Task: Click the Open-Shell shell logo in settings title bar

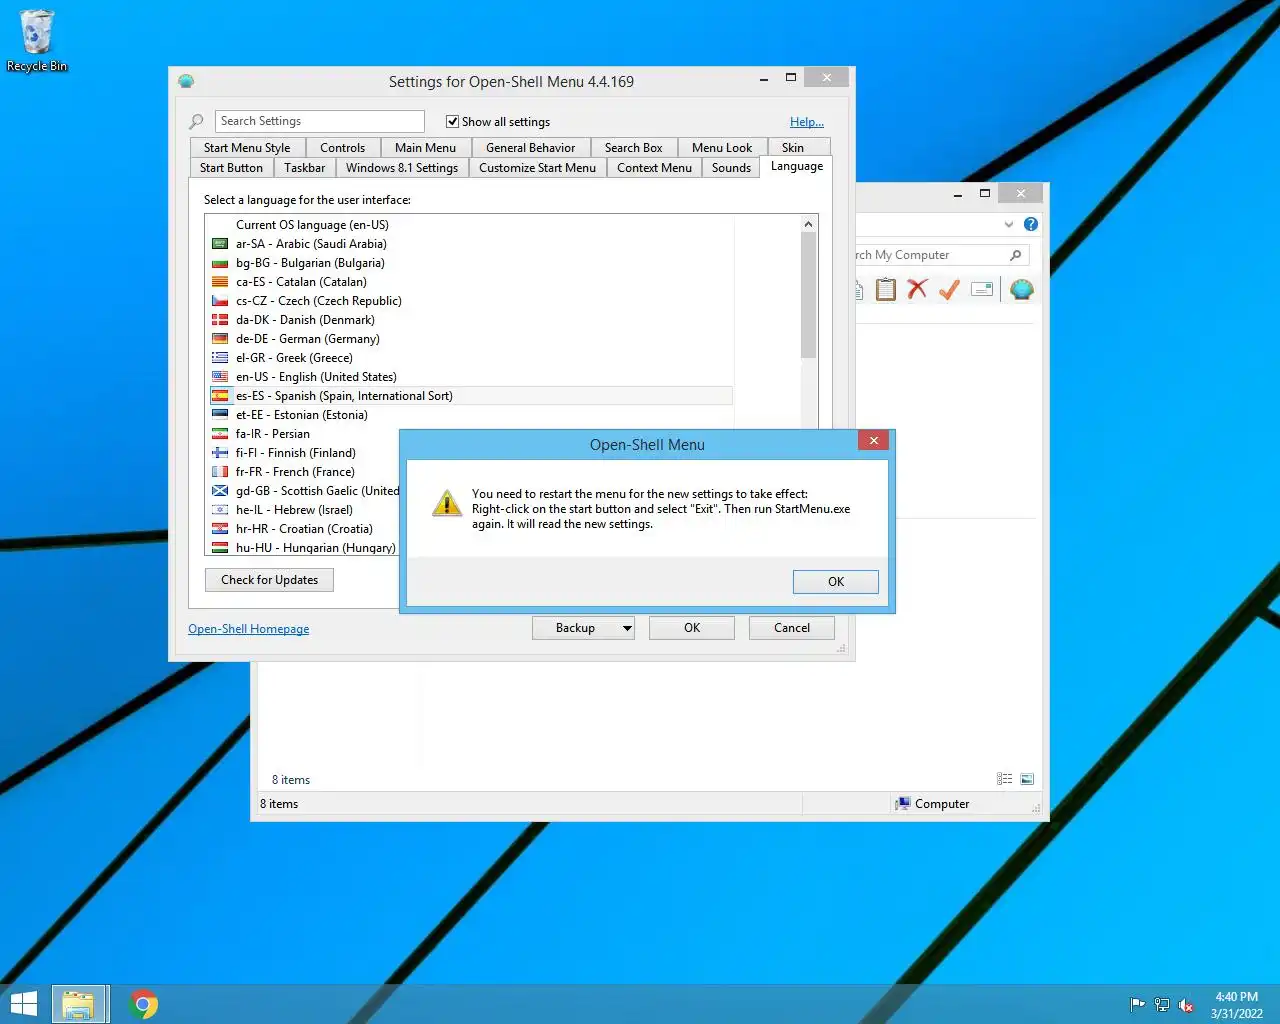Action: click(x=186, y=81)
